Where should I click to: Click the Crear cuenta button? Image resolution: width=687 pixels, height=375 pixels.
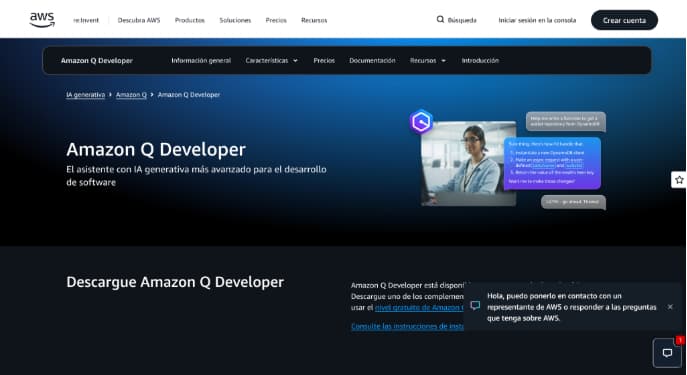pos(624,20)
